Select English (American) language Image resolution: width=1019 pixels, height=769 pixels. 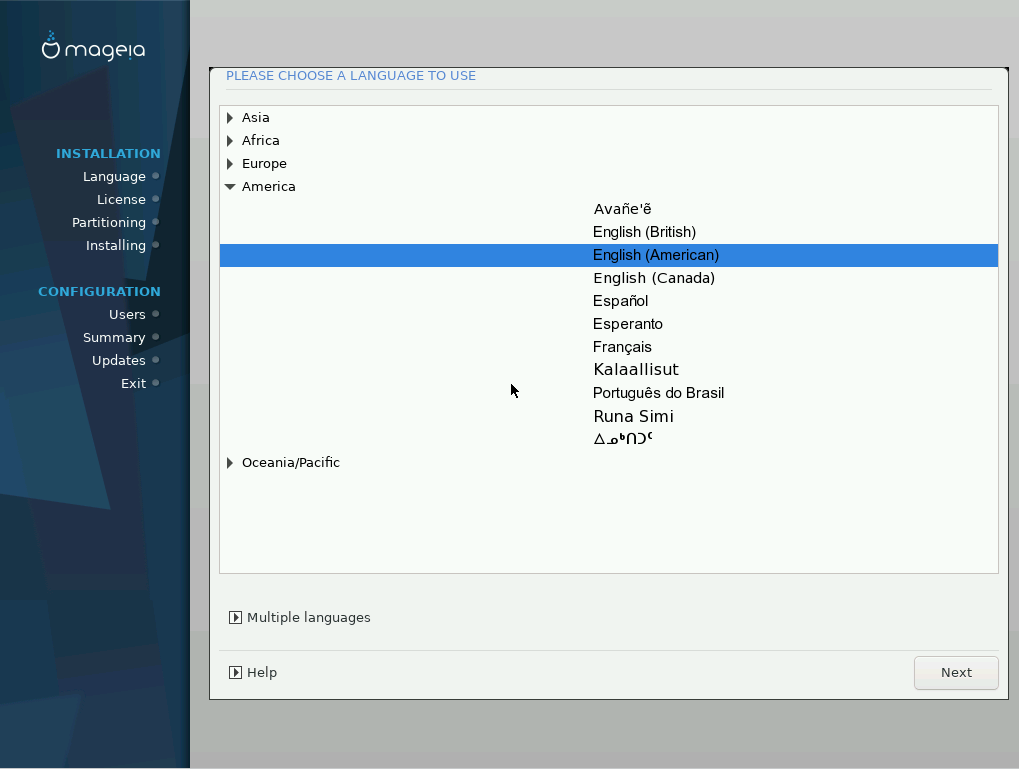pos(655,255)
